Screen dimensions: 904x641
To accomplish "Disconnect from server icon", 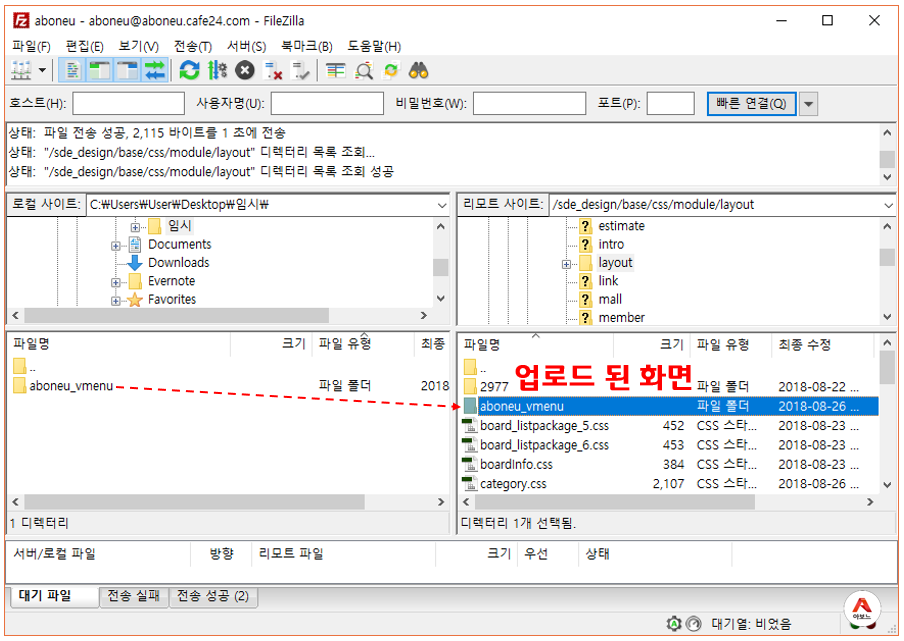I will tap(272, 71).
